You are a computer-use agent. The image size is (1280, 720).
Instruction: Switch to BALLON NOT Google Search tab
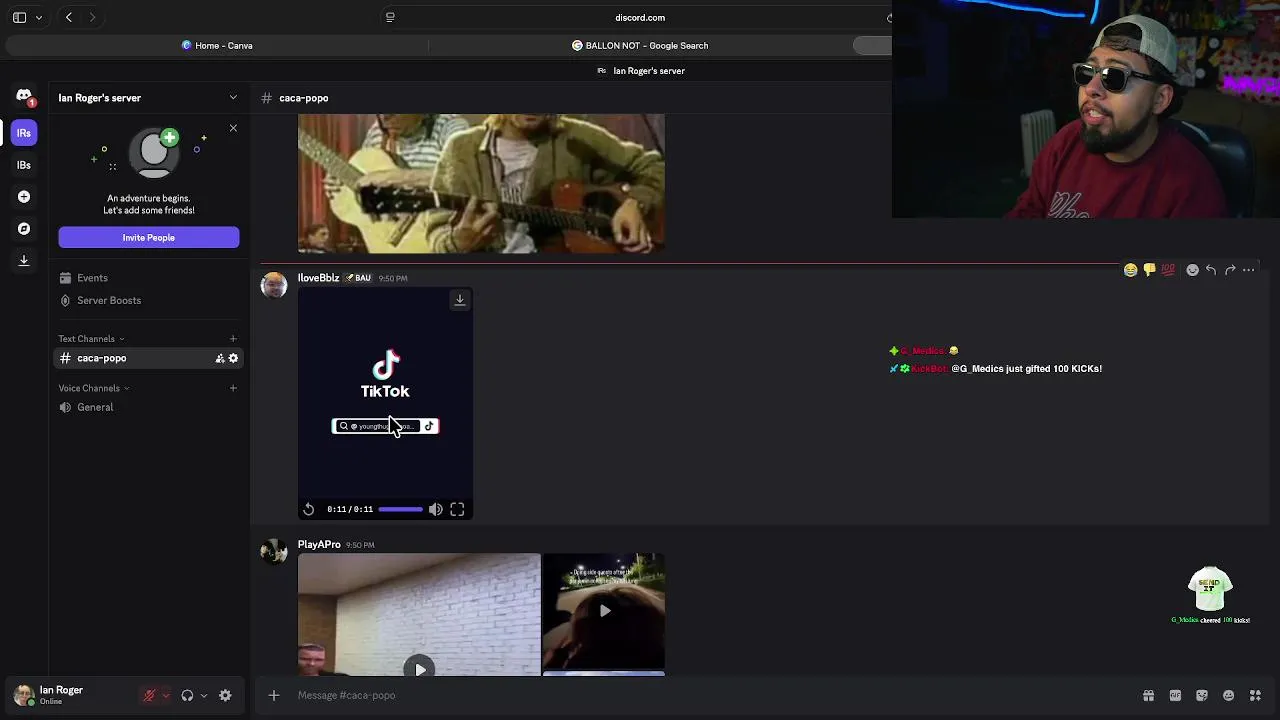(640, 45)
